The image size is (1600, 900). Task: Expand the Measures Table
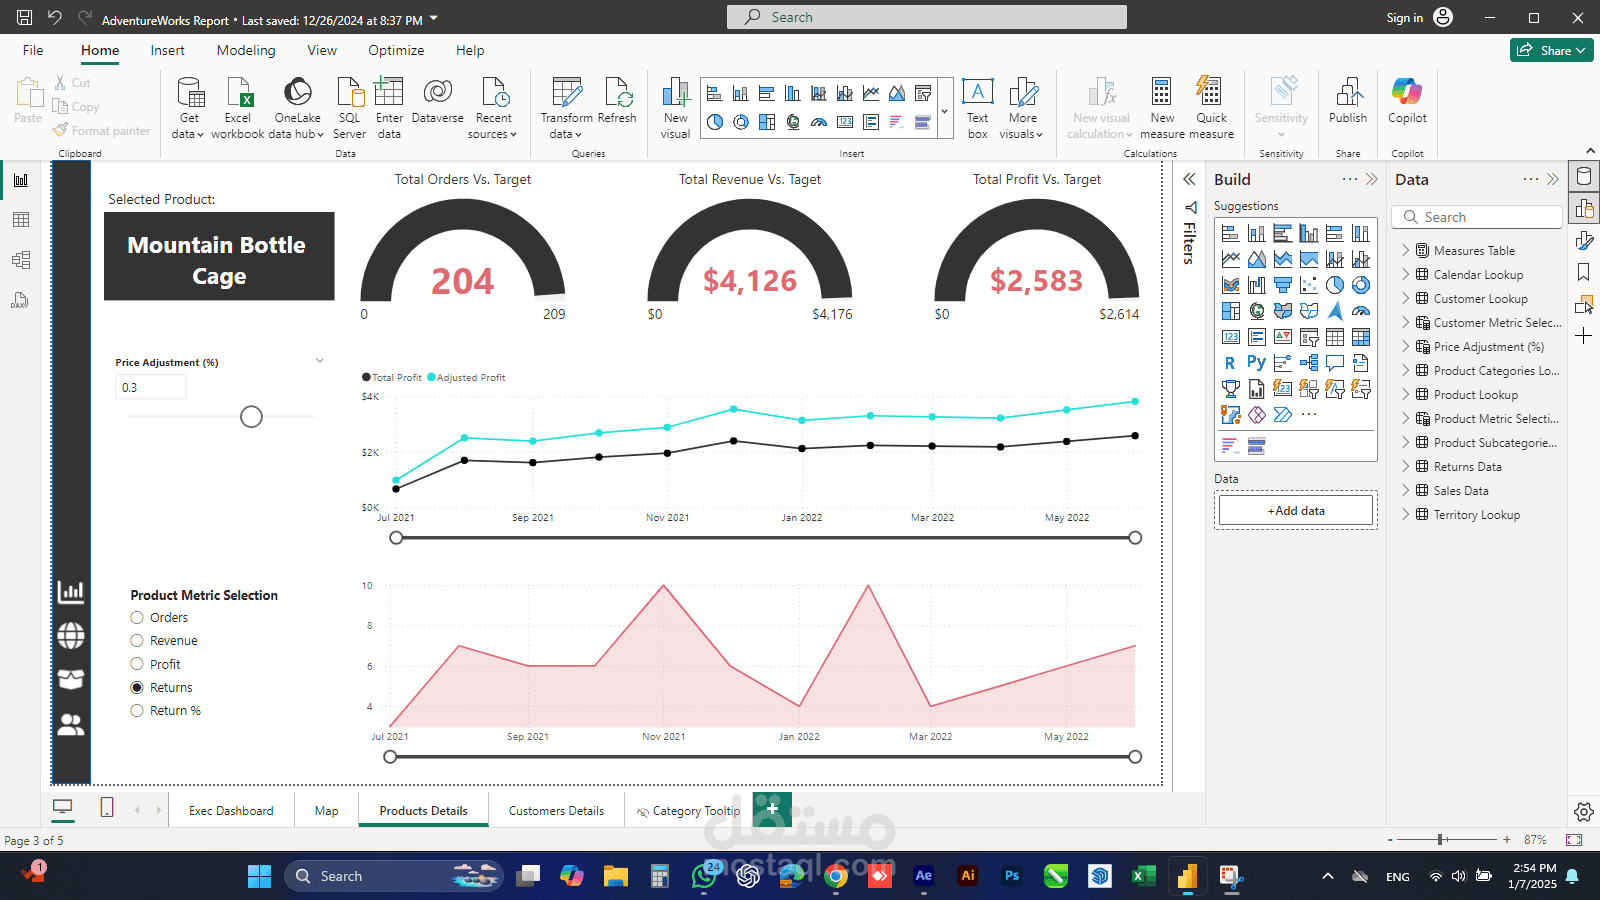(x=1405, y=251)
